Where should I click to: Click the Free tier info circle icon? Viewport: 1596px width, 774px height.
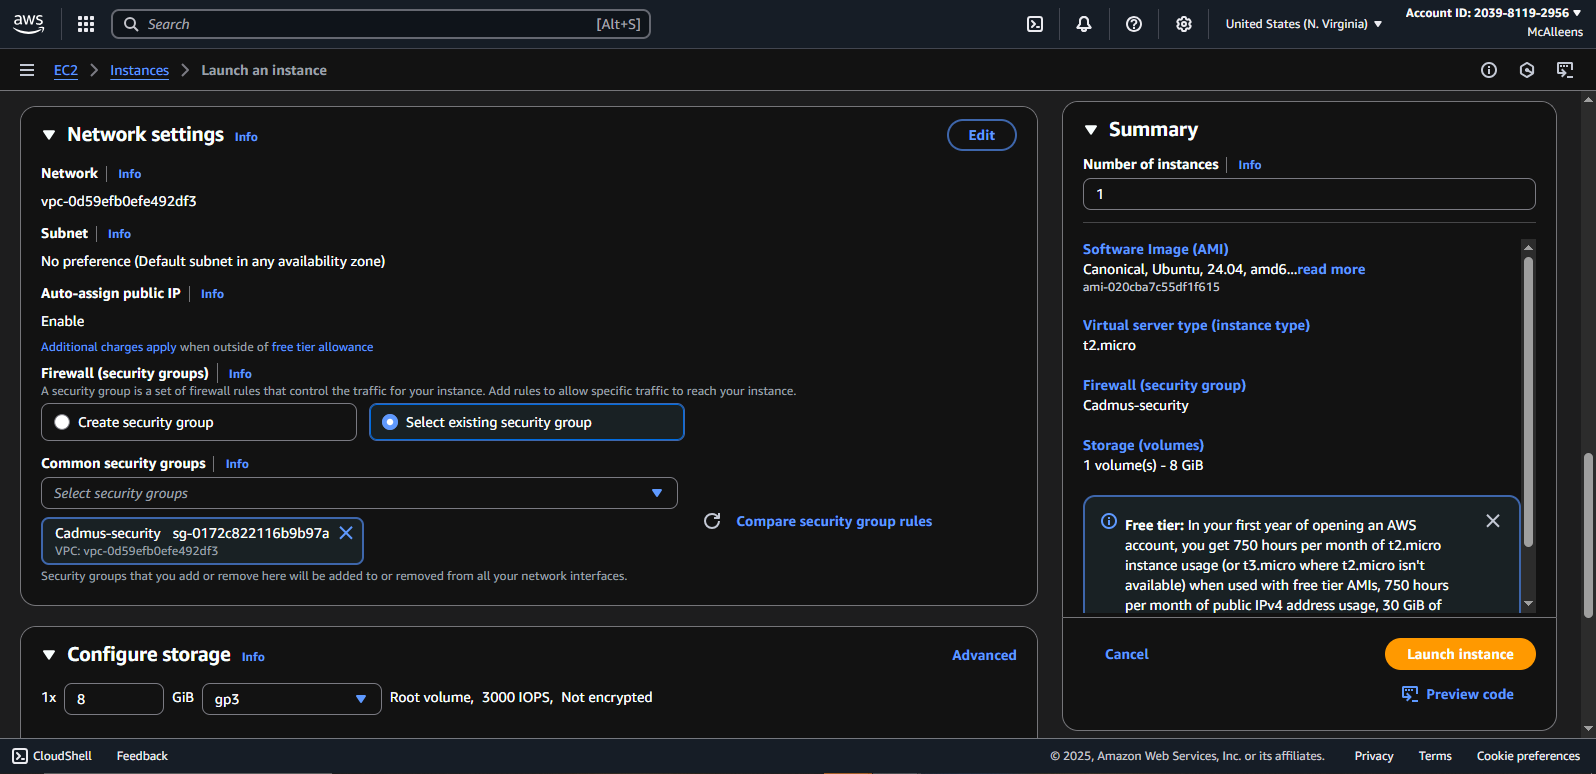(x=1109, y=521)
